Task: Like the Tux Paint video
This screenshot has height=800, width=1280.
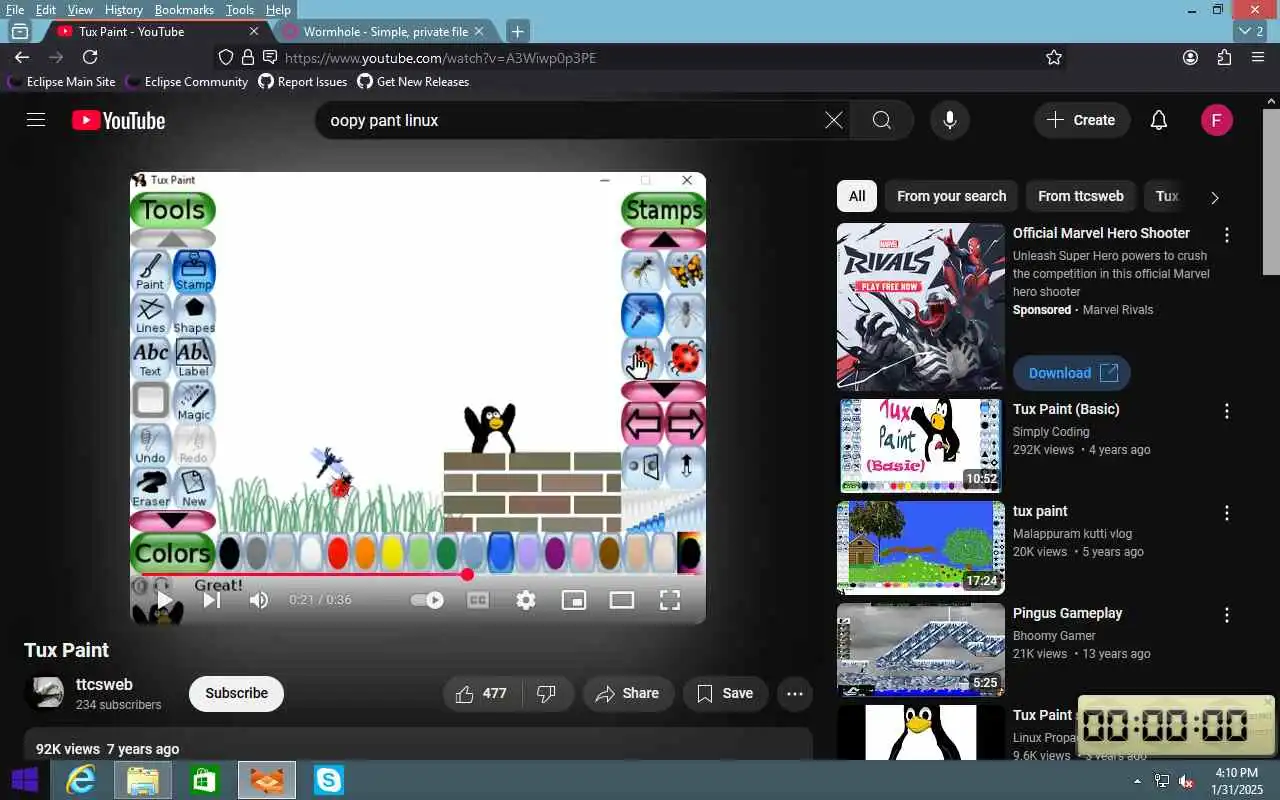Action: click(481, 693)
